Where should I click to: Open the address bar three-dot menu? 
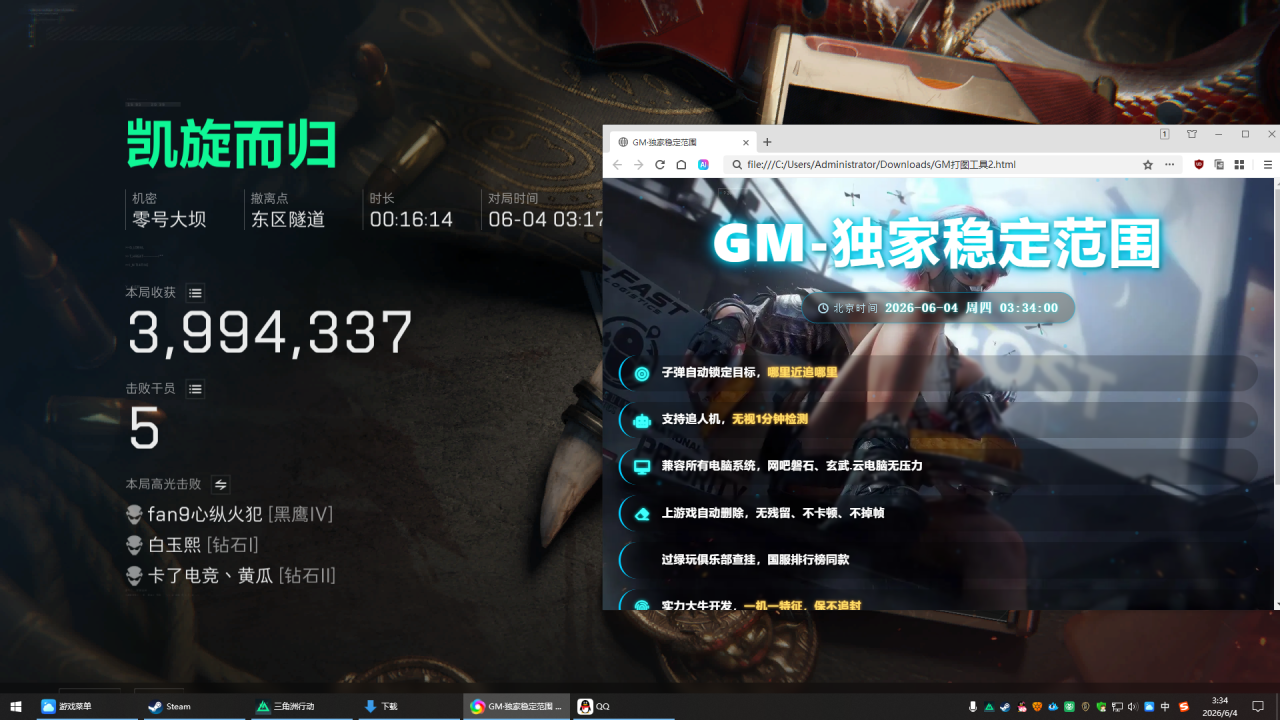(1169, 164)
